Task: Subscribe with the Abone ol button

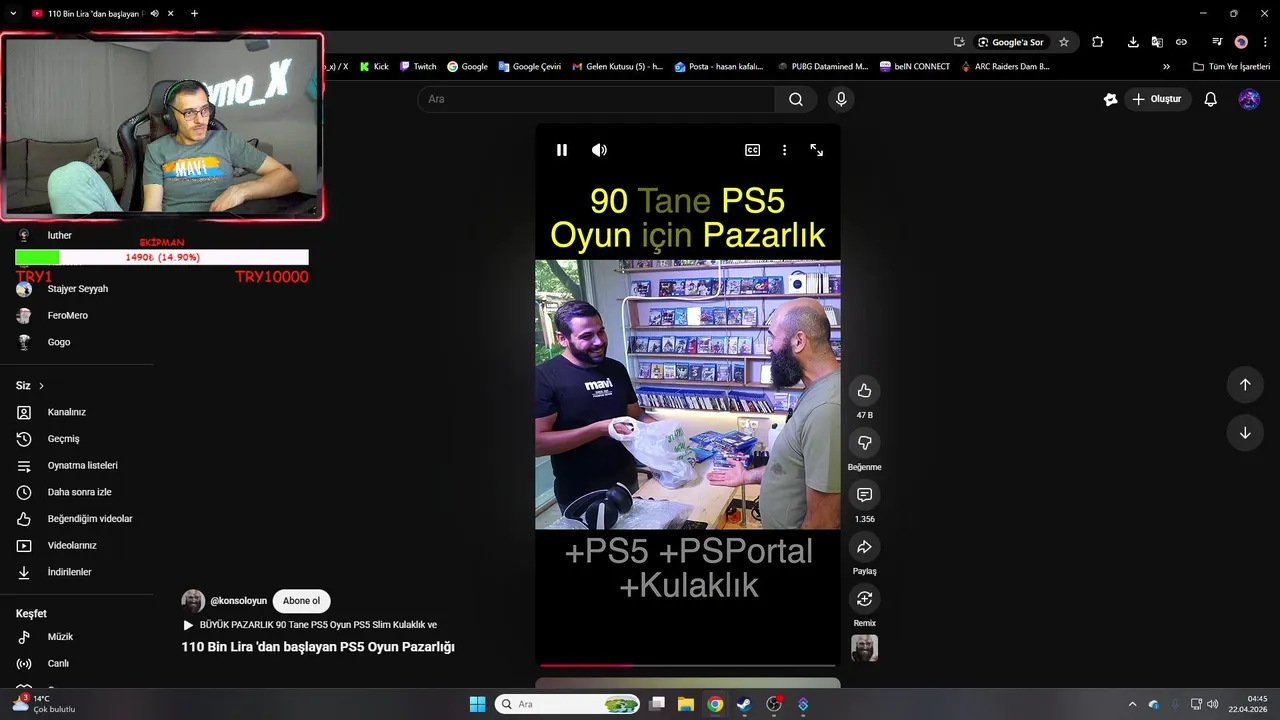Action: coord(301,601)
